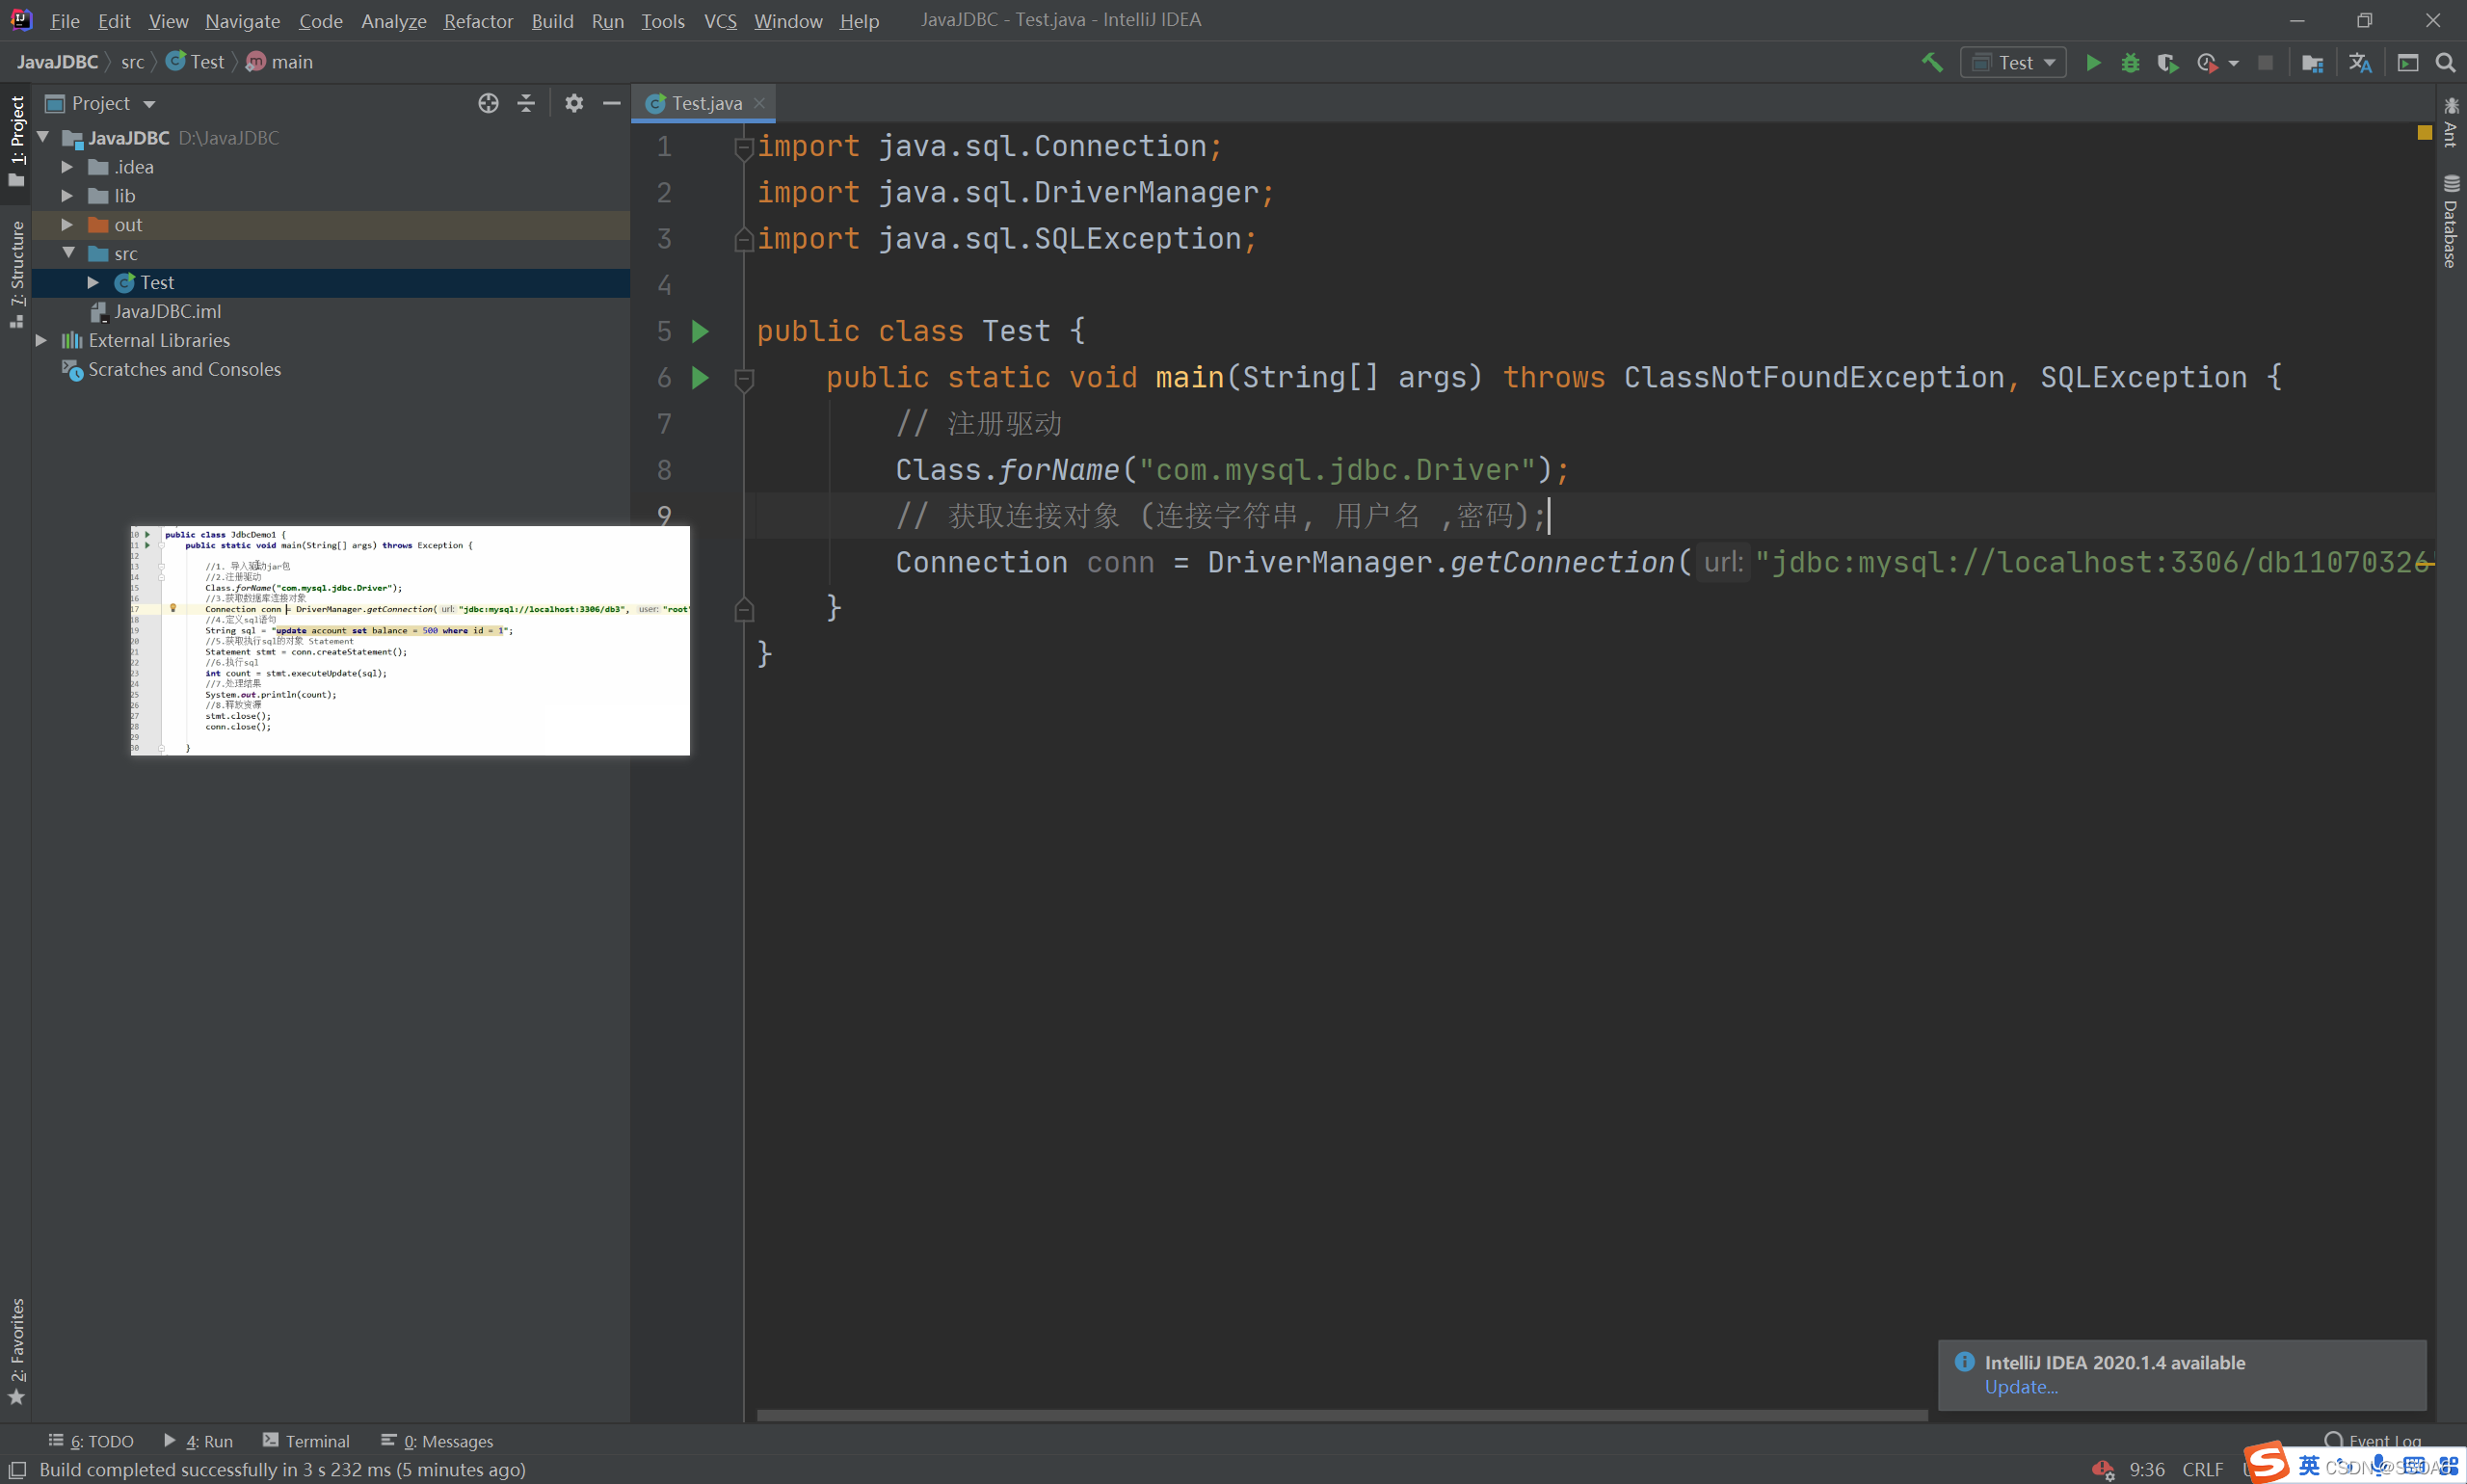Image resolution: width=2467 pixels, height=1484 pixels.
Task: Toggle the Structure tool window stripe
Action: click(x=16, y=272)
